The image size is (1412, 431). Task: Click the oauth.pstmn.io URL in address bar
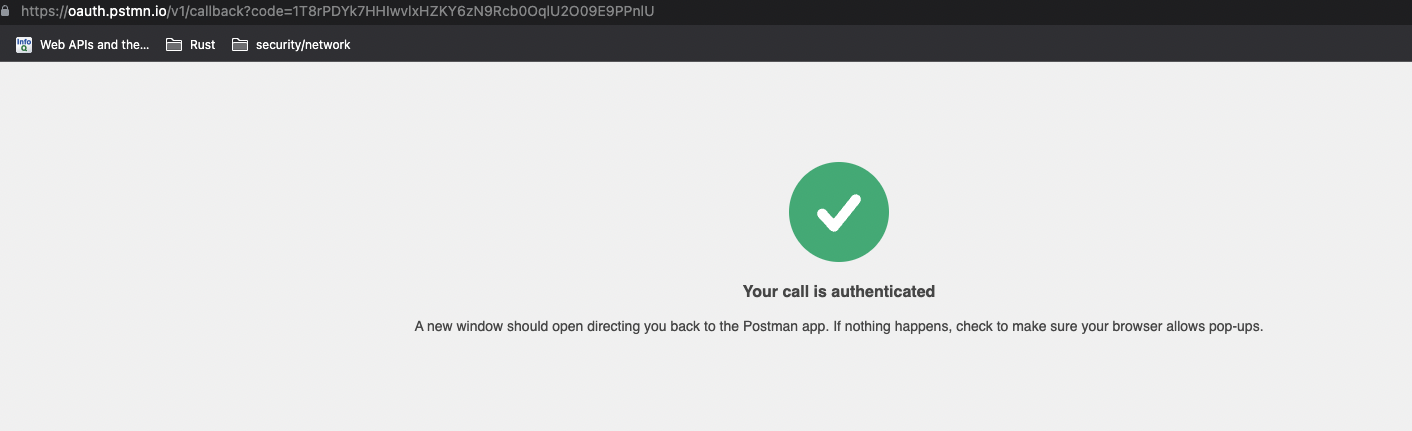coord(337,11)
